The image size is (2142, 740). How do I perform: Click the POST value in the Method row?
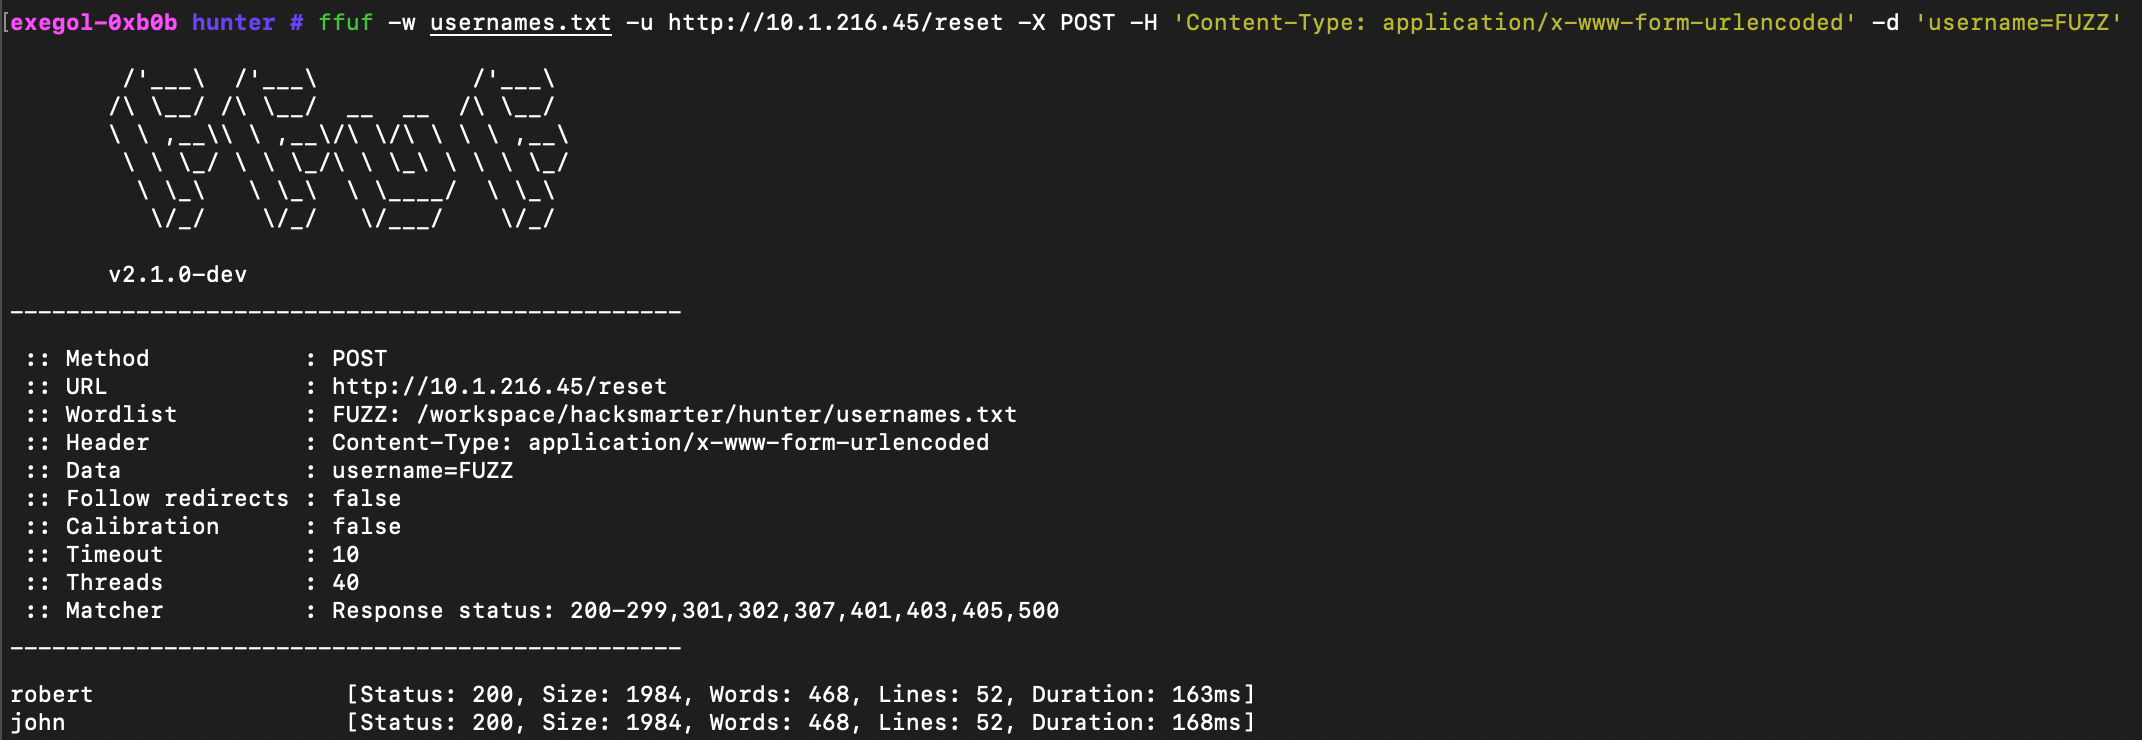tap(359, 359)
